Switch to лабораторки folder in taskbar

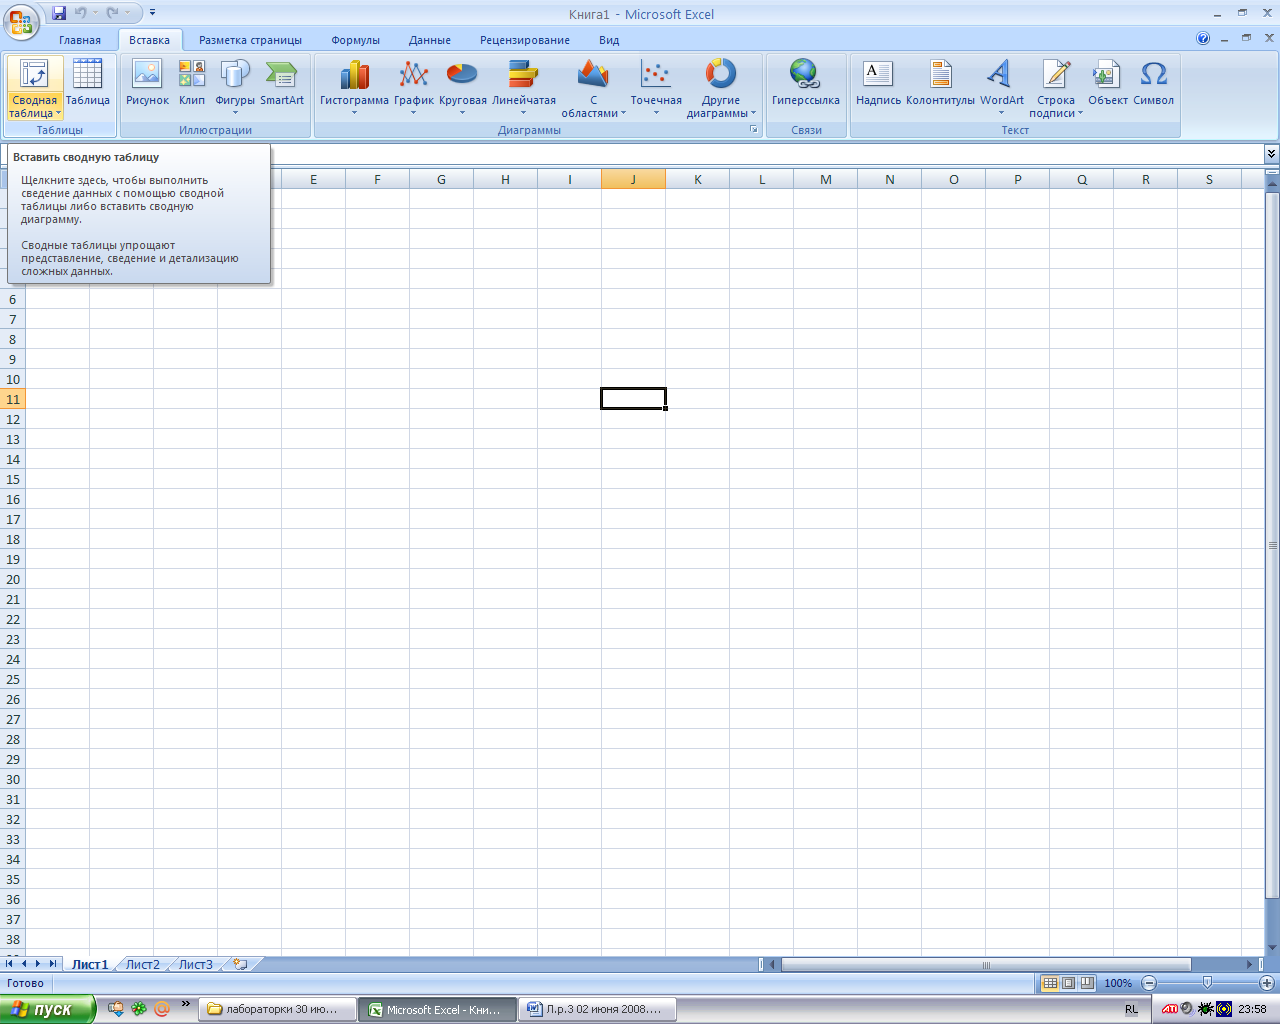(x=279, y=1009)
